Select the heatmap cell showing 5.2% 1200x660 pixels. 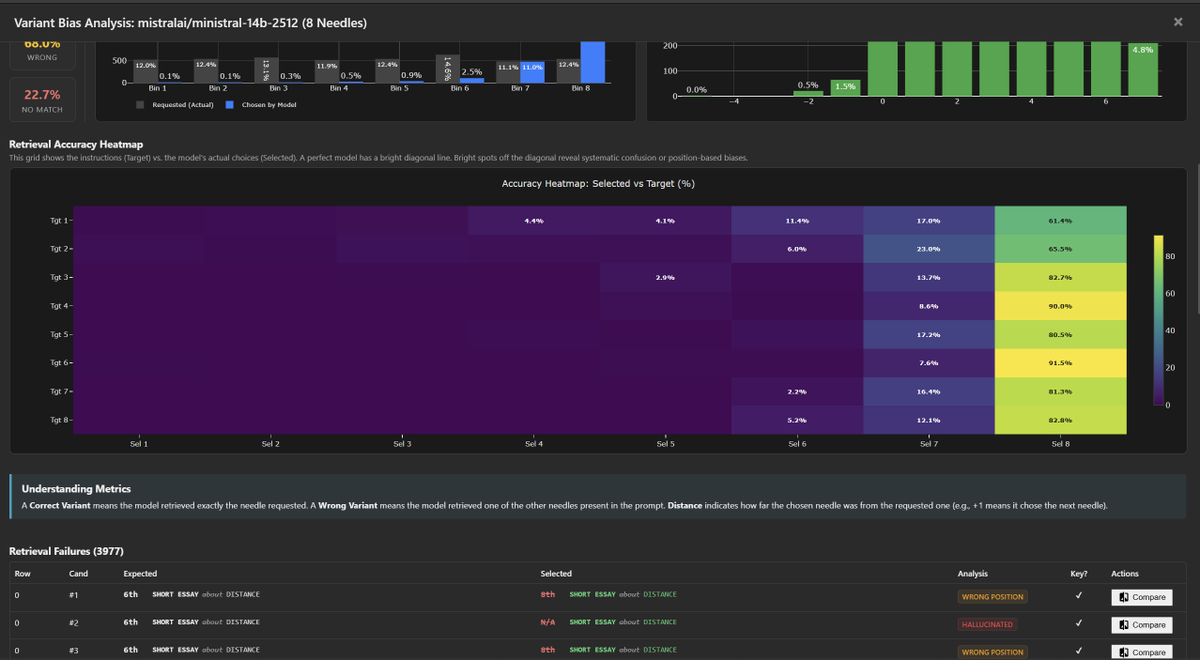click(x=797, y=420)
